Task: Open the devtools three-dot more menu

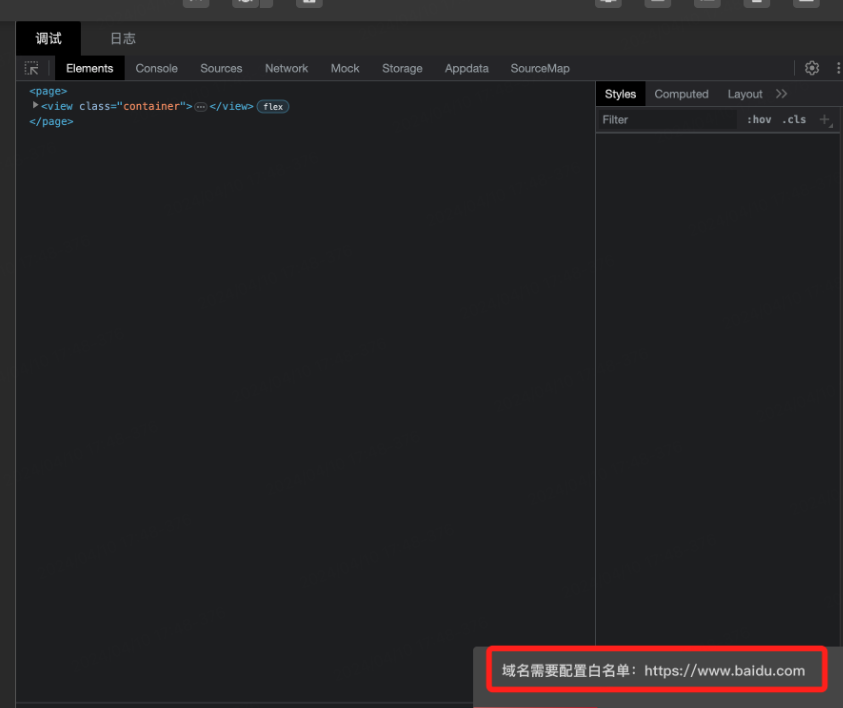Action: 838,68
